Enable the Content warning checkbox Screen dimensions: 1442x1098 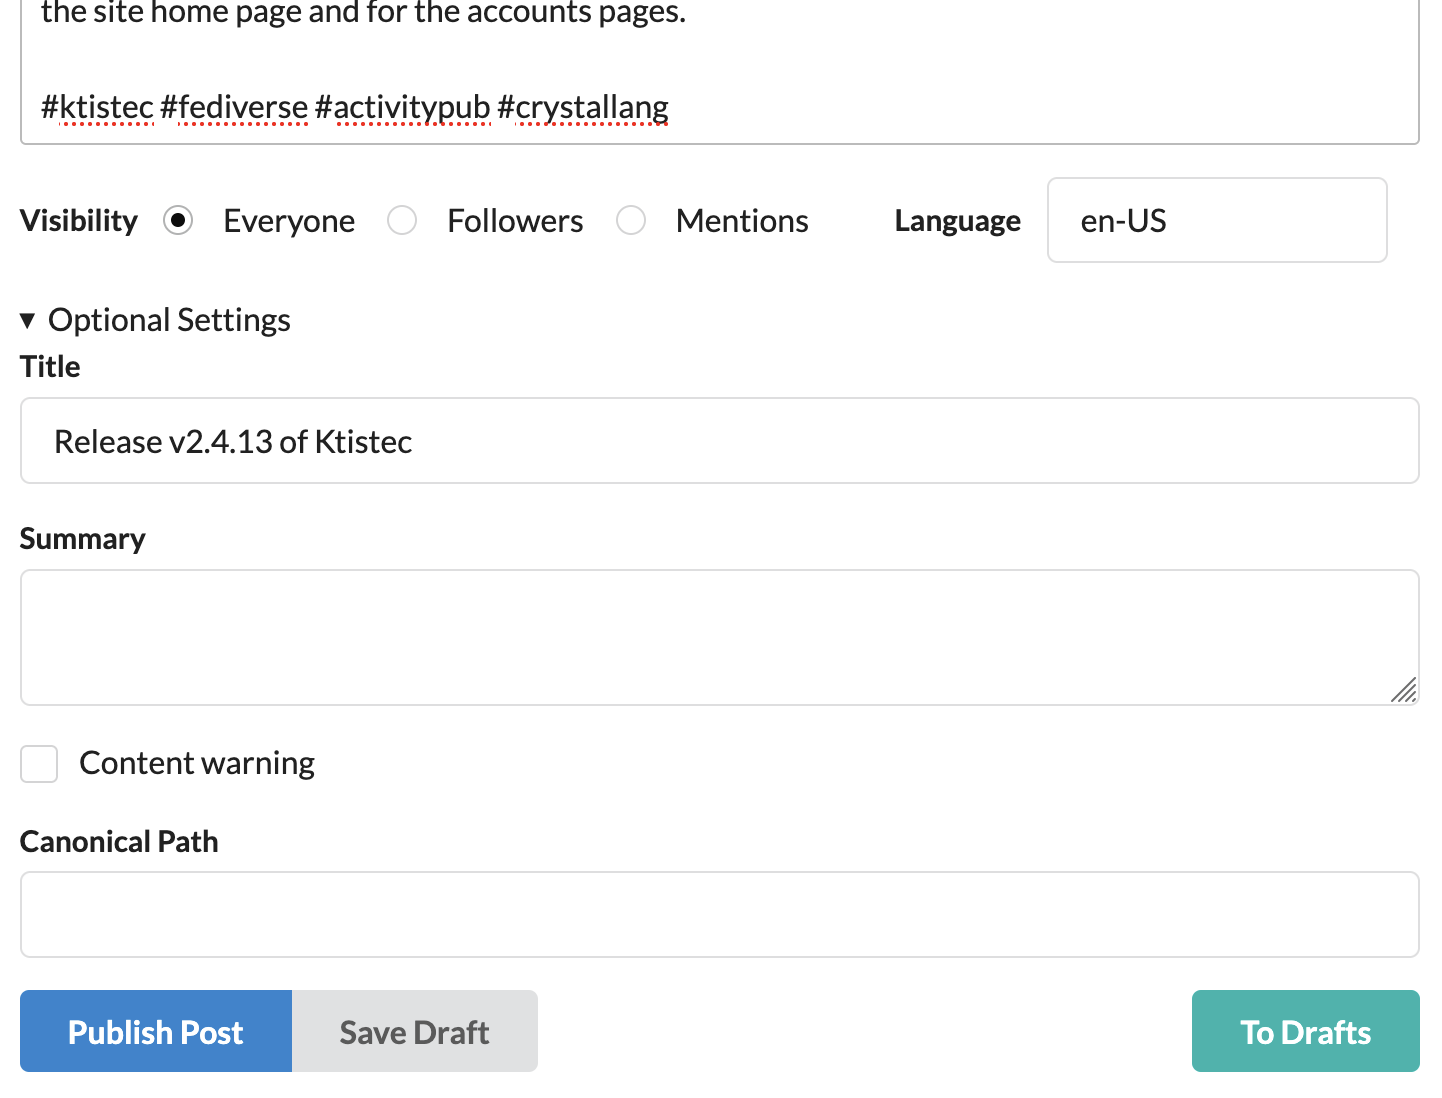click(x=39, y=764)
